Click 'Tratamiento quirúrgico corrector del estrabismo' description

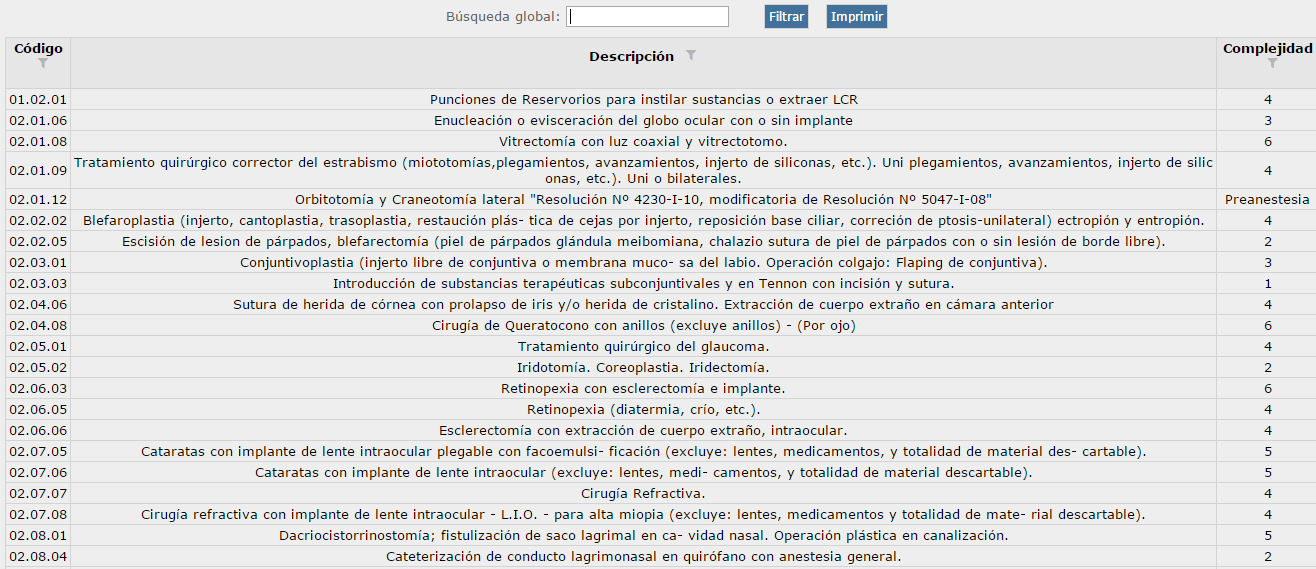tap(644, 171)
